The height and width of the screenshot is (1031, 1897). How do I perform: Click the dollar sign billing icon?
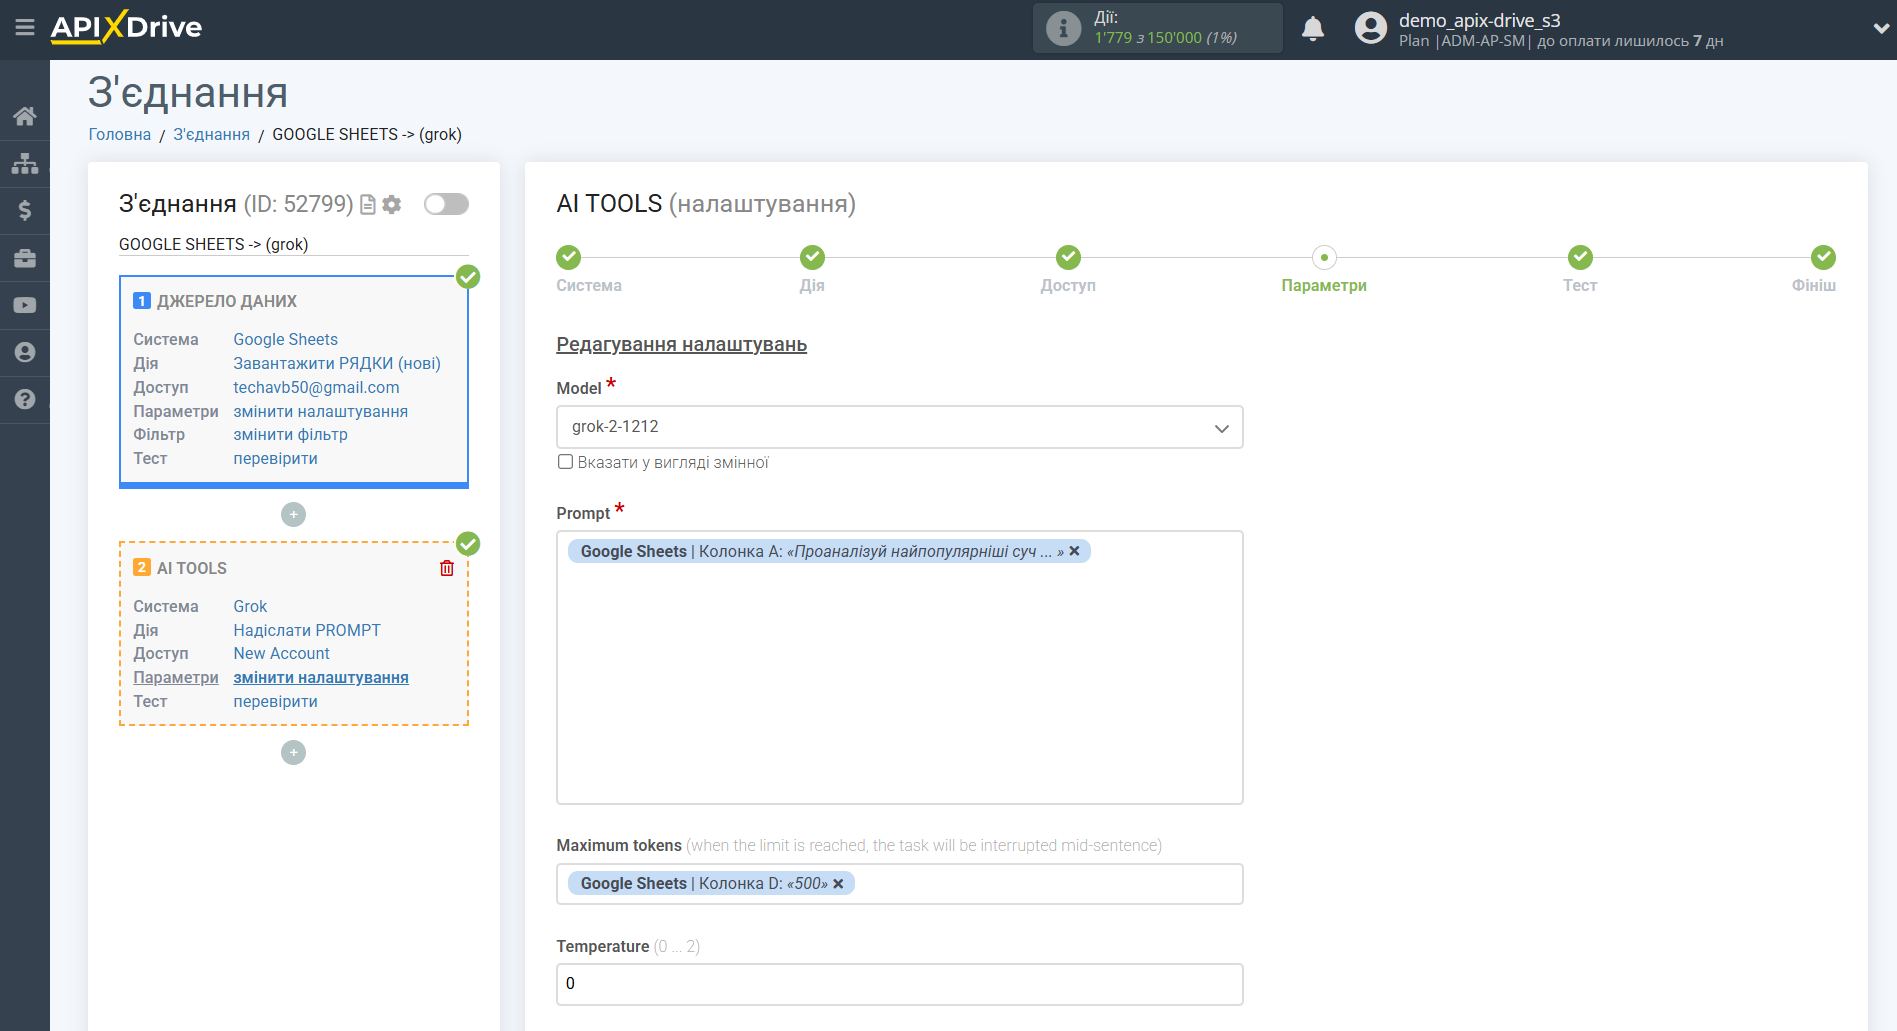(x=25, y=210)
